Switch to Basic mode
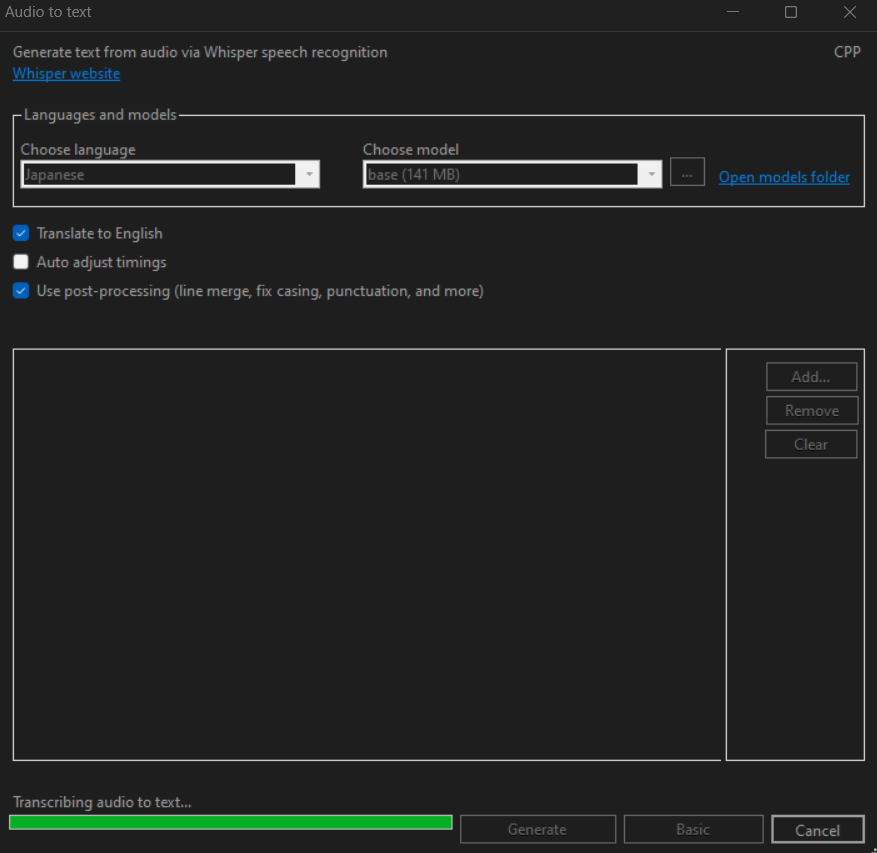The image size is (877, 853). click(693, 829)
